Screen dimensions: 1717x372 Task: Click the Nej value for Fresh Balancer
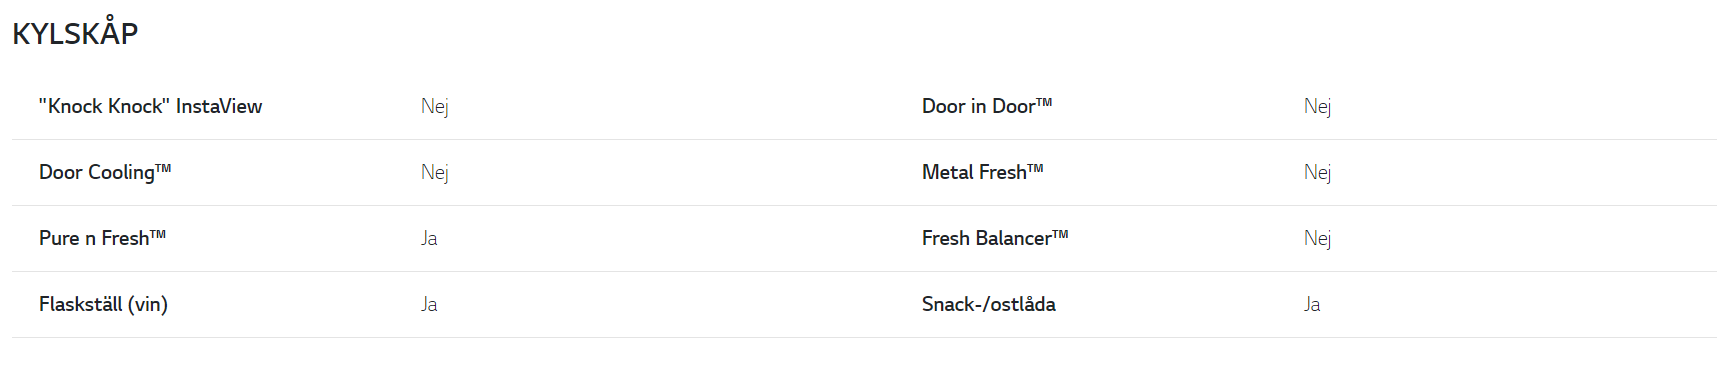pos(1317,239)
